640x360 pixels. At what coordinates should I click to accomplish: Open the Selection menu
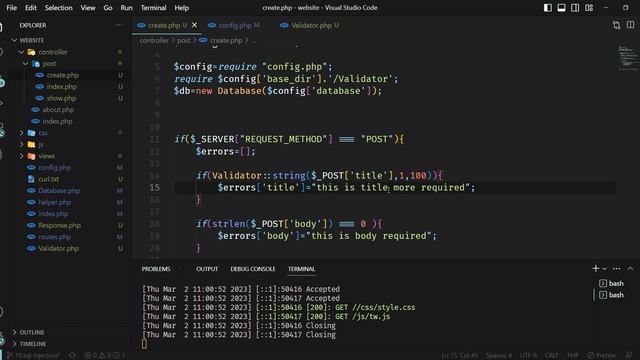click(58, 8)
